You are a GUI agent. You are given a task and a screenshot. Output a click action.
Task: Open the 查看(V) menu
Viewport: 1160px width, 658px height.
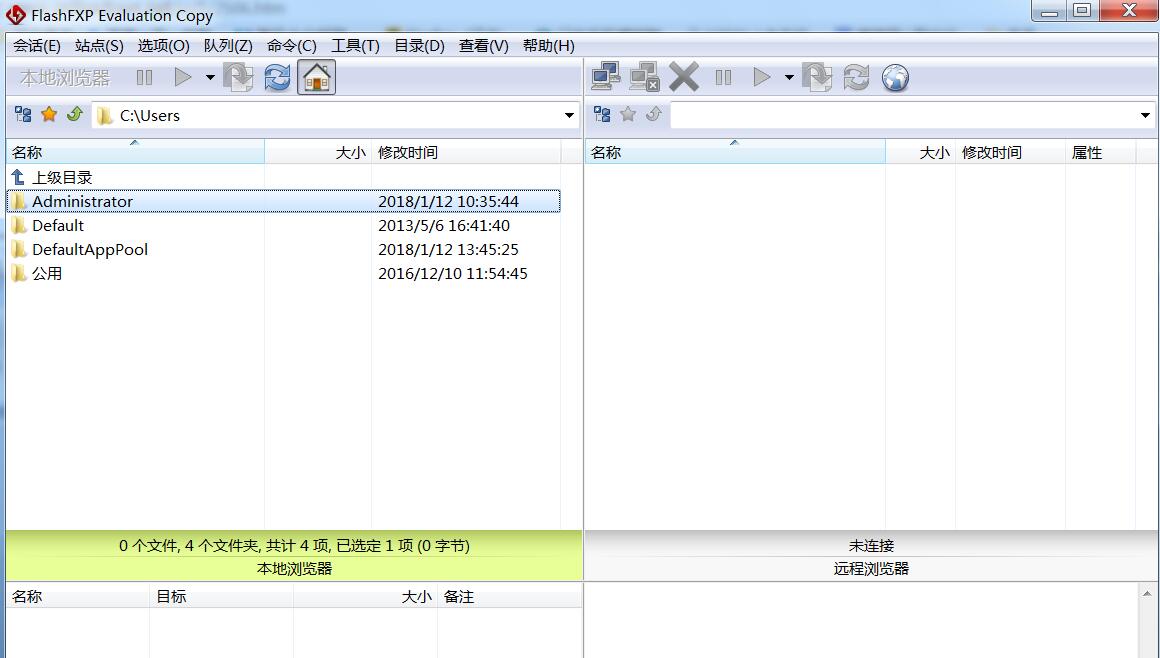pos(483,46)
